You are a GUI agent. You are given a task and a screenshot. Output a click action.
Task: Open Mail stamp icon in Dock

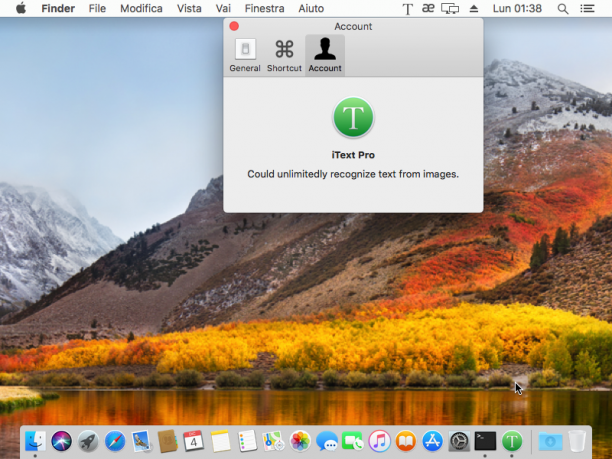141,441
